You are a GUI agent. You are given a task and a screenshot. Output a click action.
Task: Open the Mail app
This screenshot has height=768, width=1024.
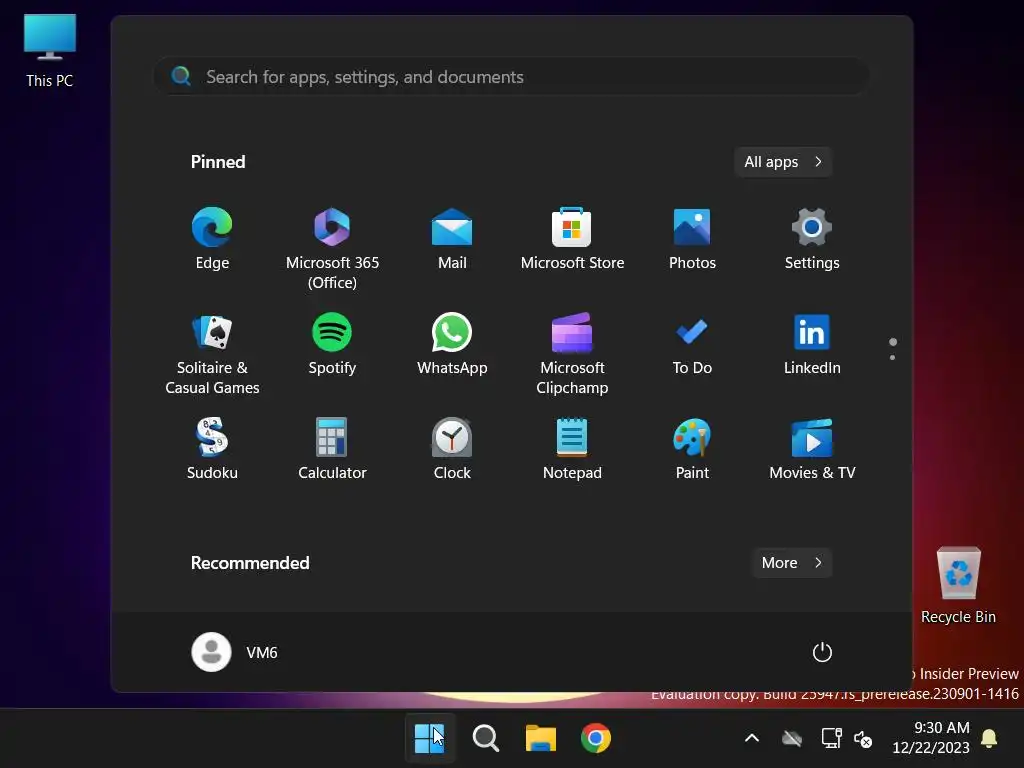pyautogui.click(x=452, y=239)
